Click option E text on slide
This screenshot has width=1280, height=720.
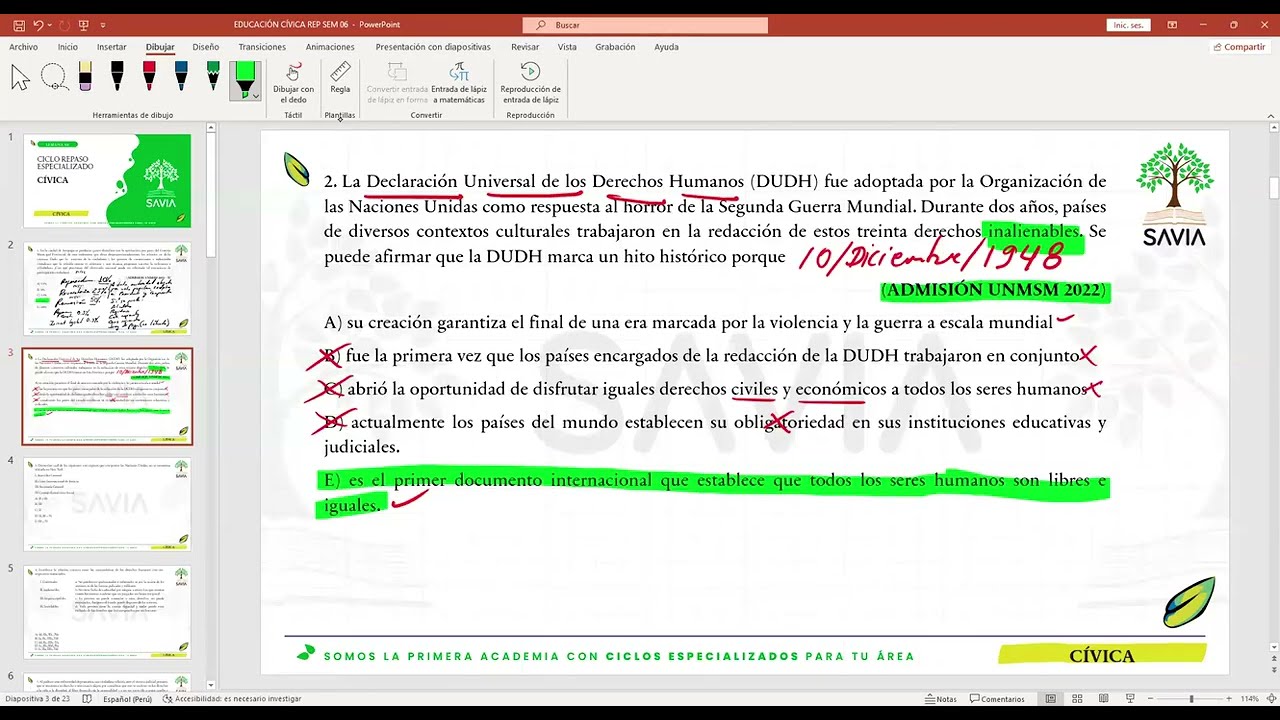(x=713, y=493)
